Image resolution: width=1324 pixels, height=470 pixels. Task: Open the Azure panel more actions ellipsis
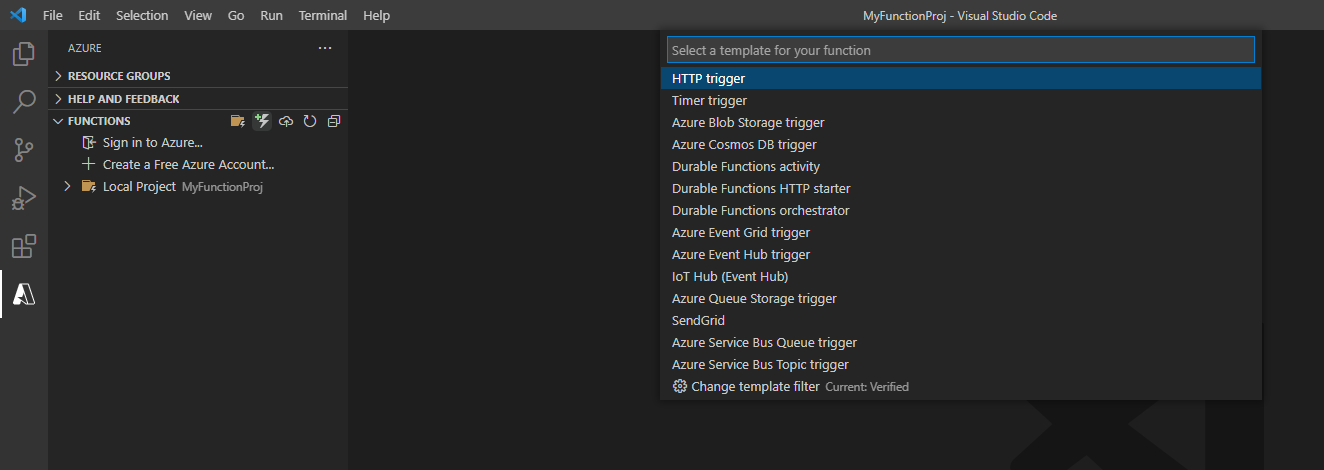(x=325, y=48)
